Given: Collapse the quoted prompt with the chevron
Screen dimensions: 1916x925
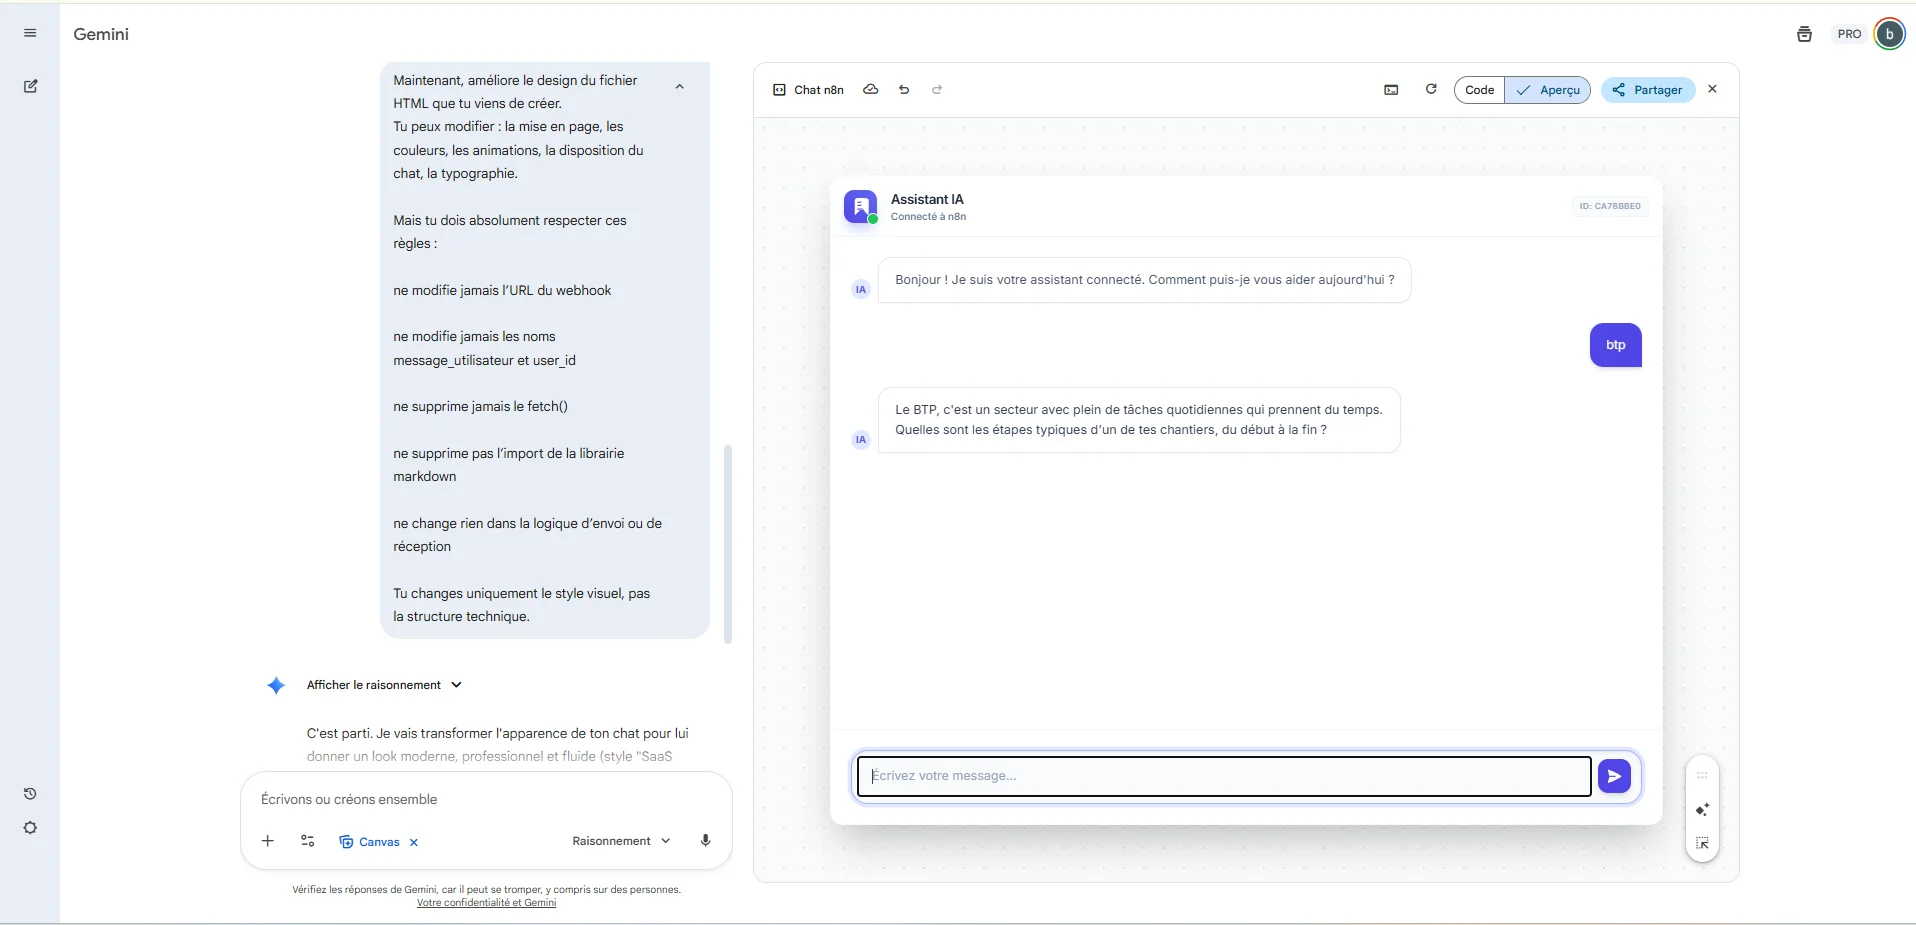Looking at the screenshot, I should point(679,86).
